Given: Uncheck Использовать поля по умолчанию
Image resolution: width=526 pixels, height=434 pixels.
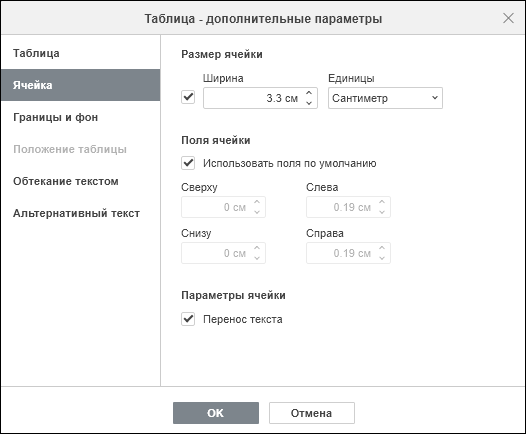Looking at the screenshot, I should coord(188,163).
